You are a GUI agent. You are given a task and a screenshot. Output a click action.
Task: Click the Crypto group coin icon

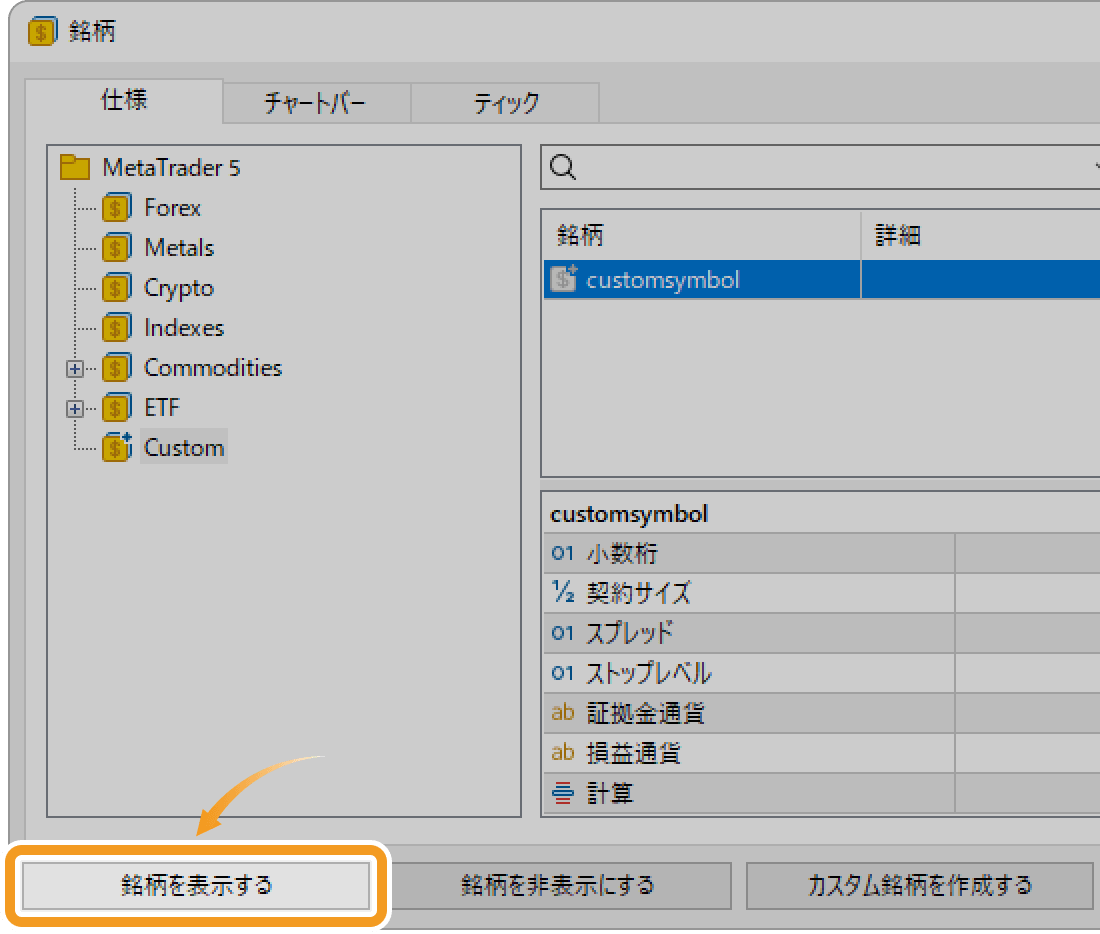click(x=116, y=288)
